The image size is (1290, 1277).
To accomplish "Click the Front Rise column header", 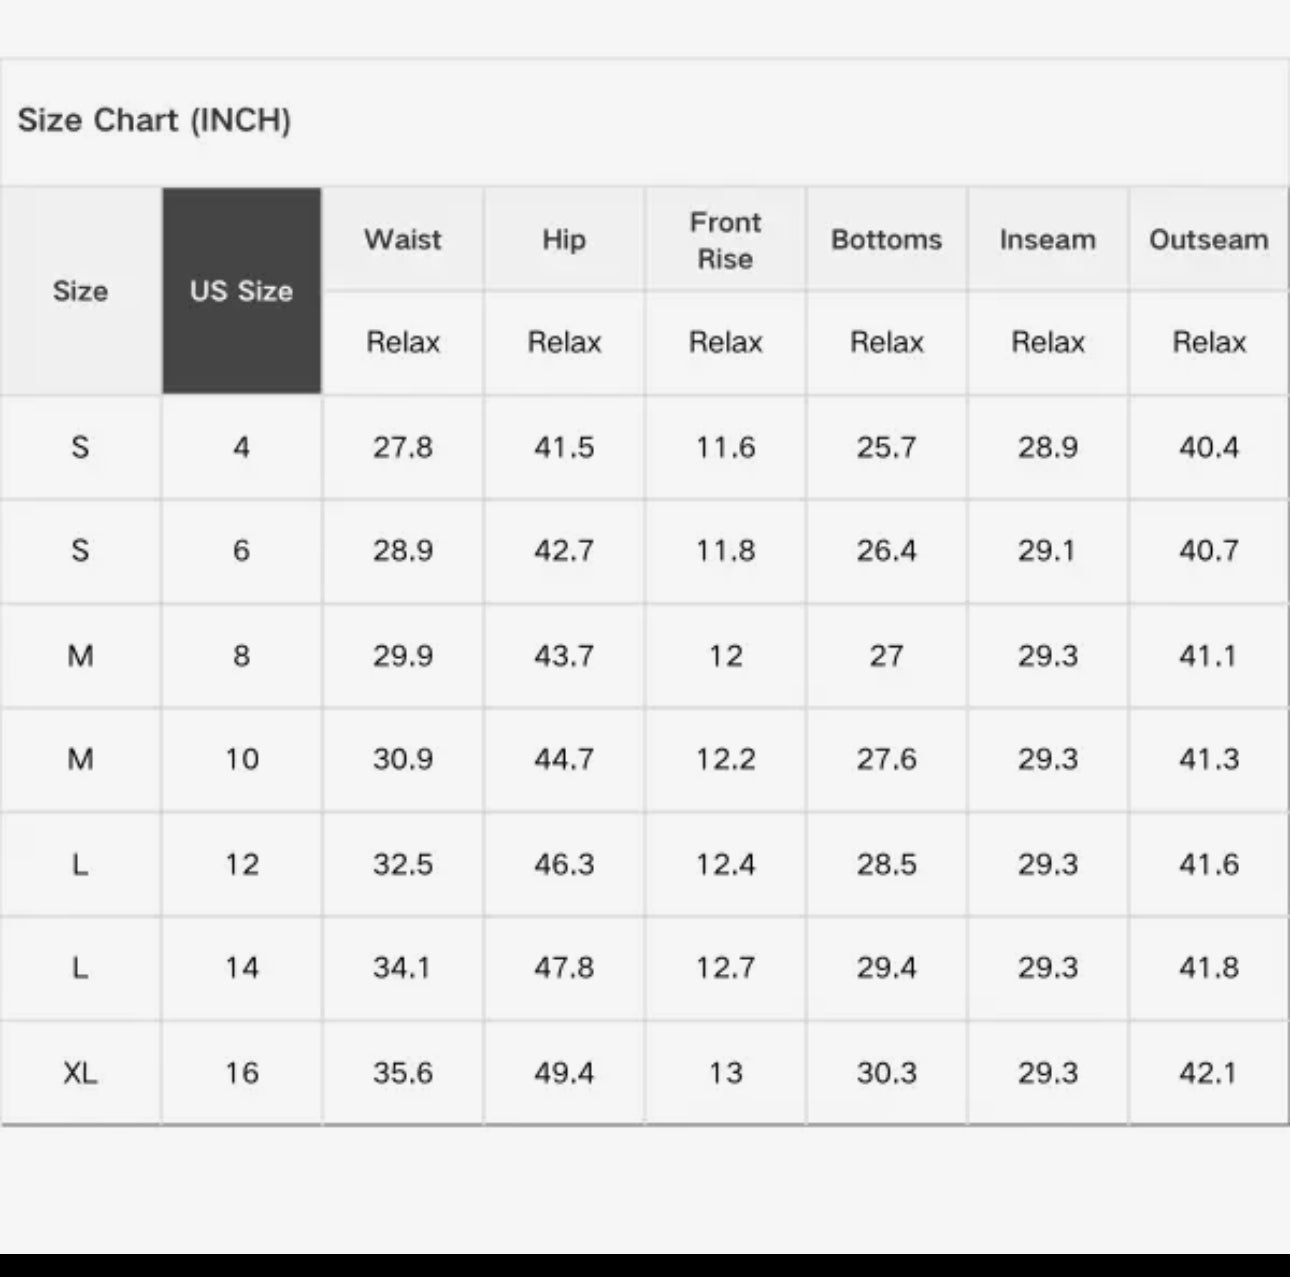I will [725, 240].
